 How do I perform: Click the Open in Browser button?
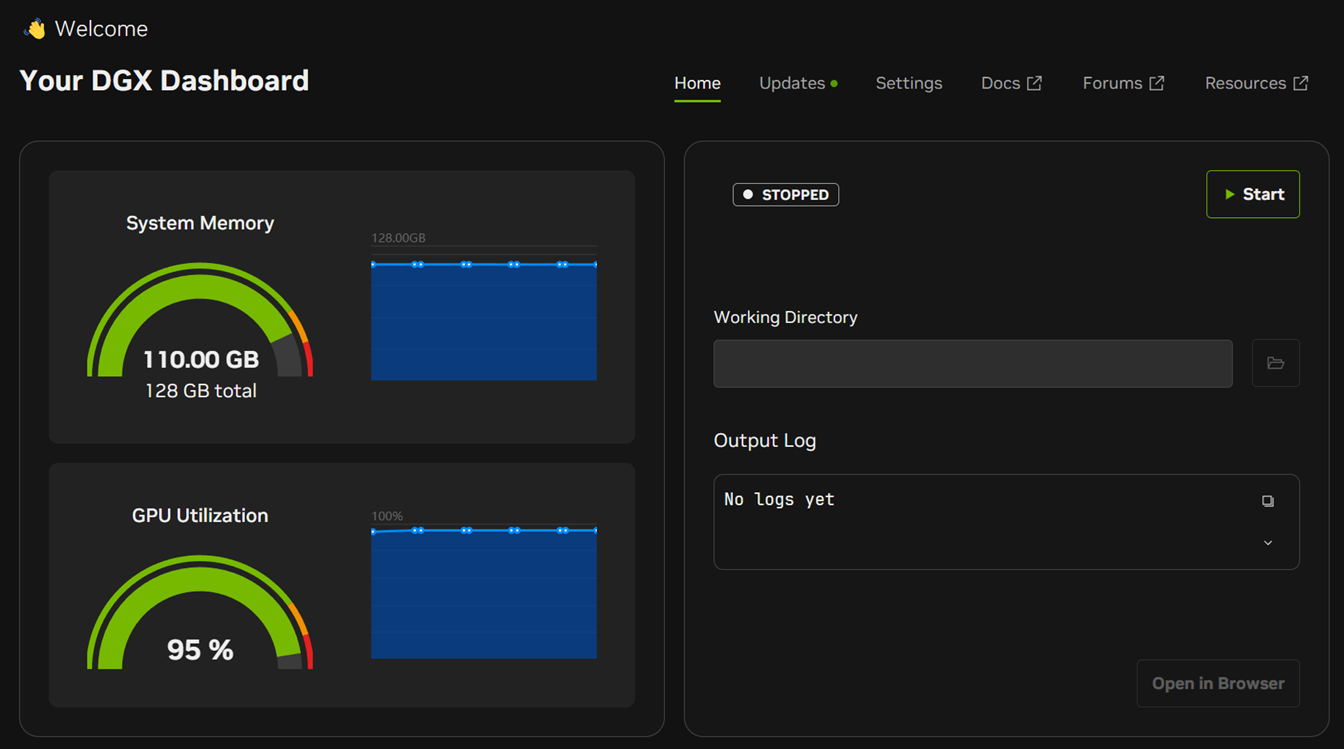pos(1218,683)
